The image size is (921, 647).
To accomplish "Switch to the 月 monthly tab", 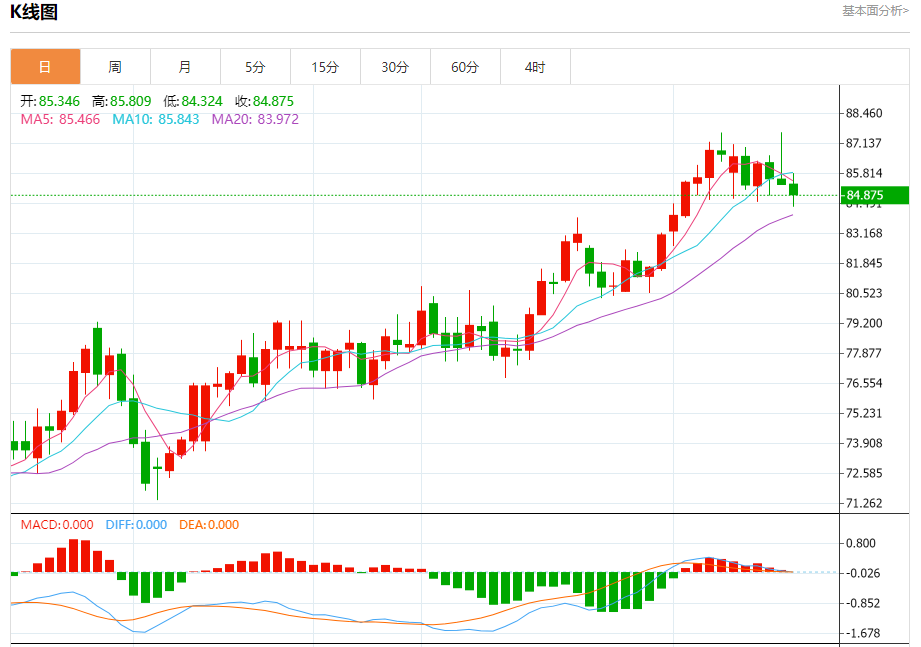I will pyautogui.click(x=185, y=67).
